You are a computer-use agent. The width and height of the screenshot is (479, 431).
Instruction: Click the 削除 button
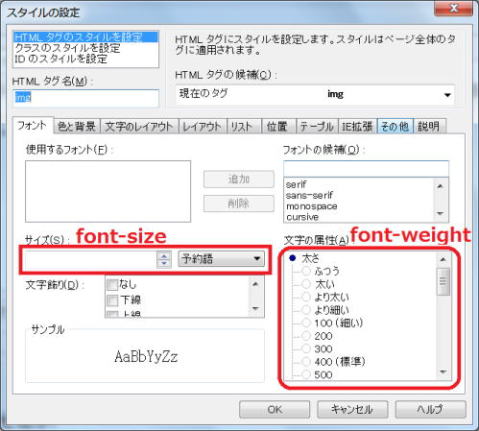point(239,203)
